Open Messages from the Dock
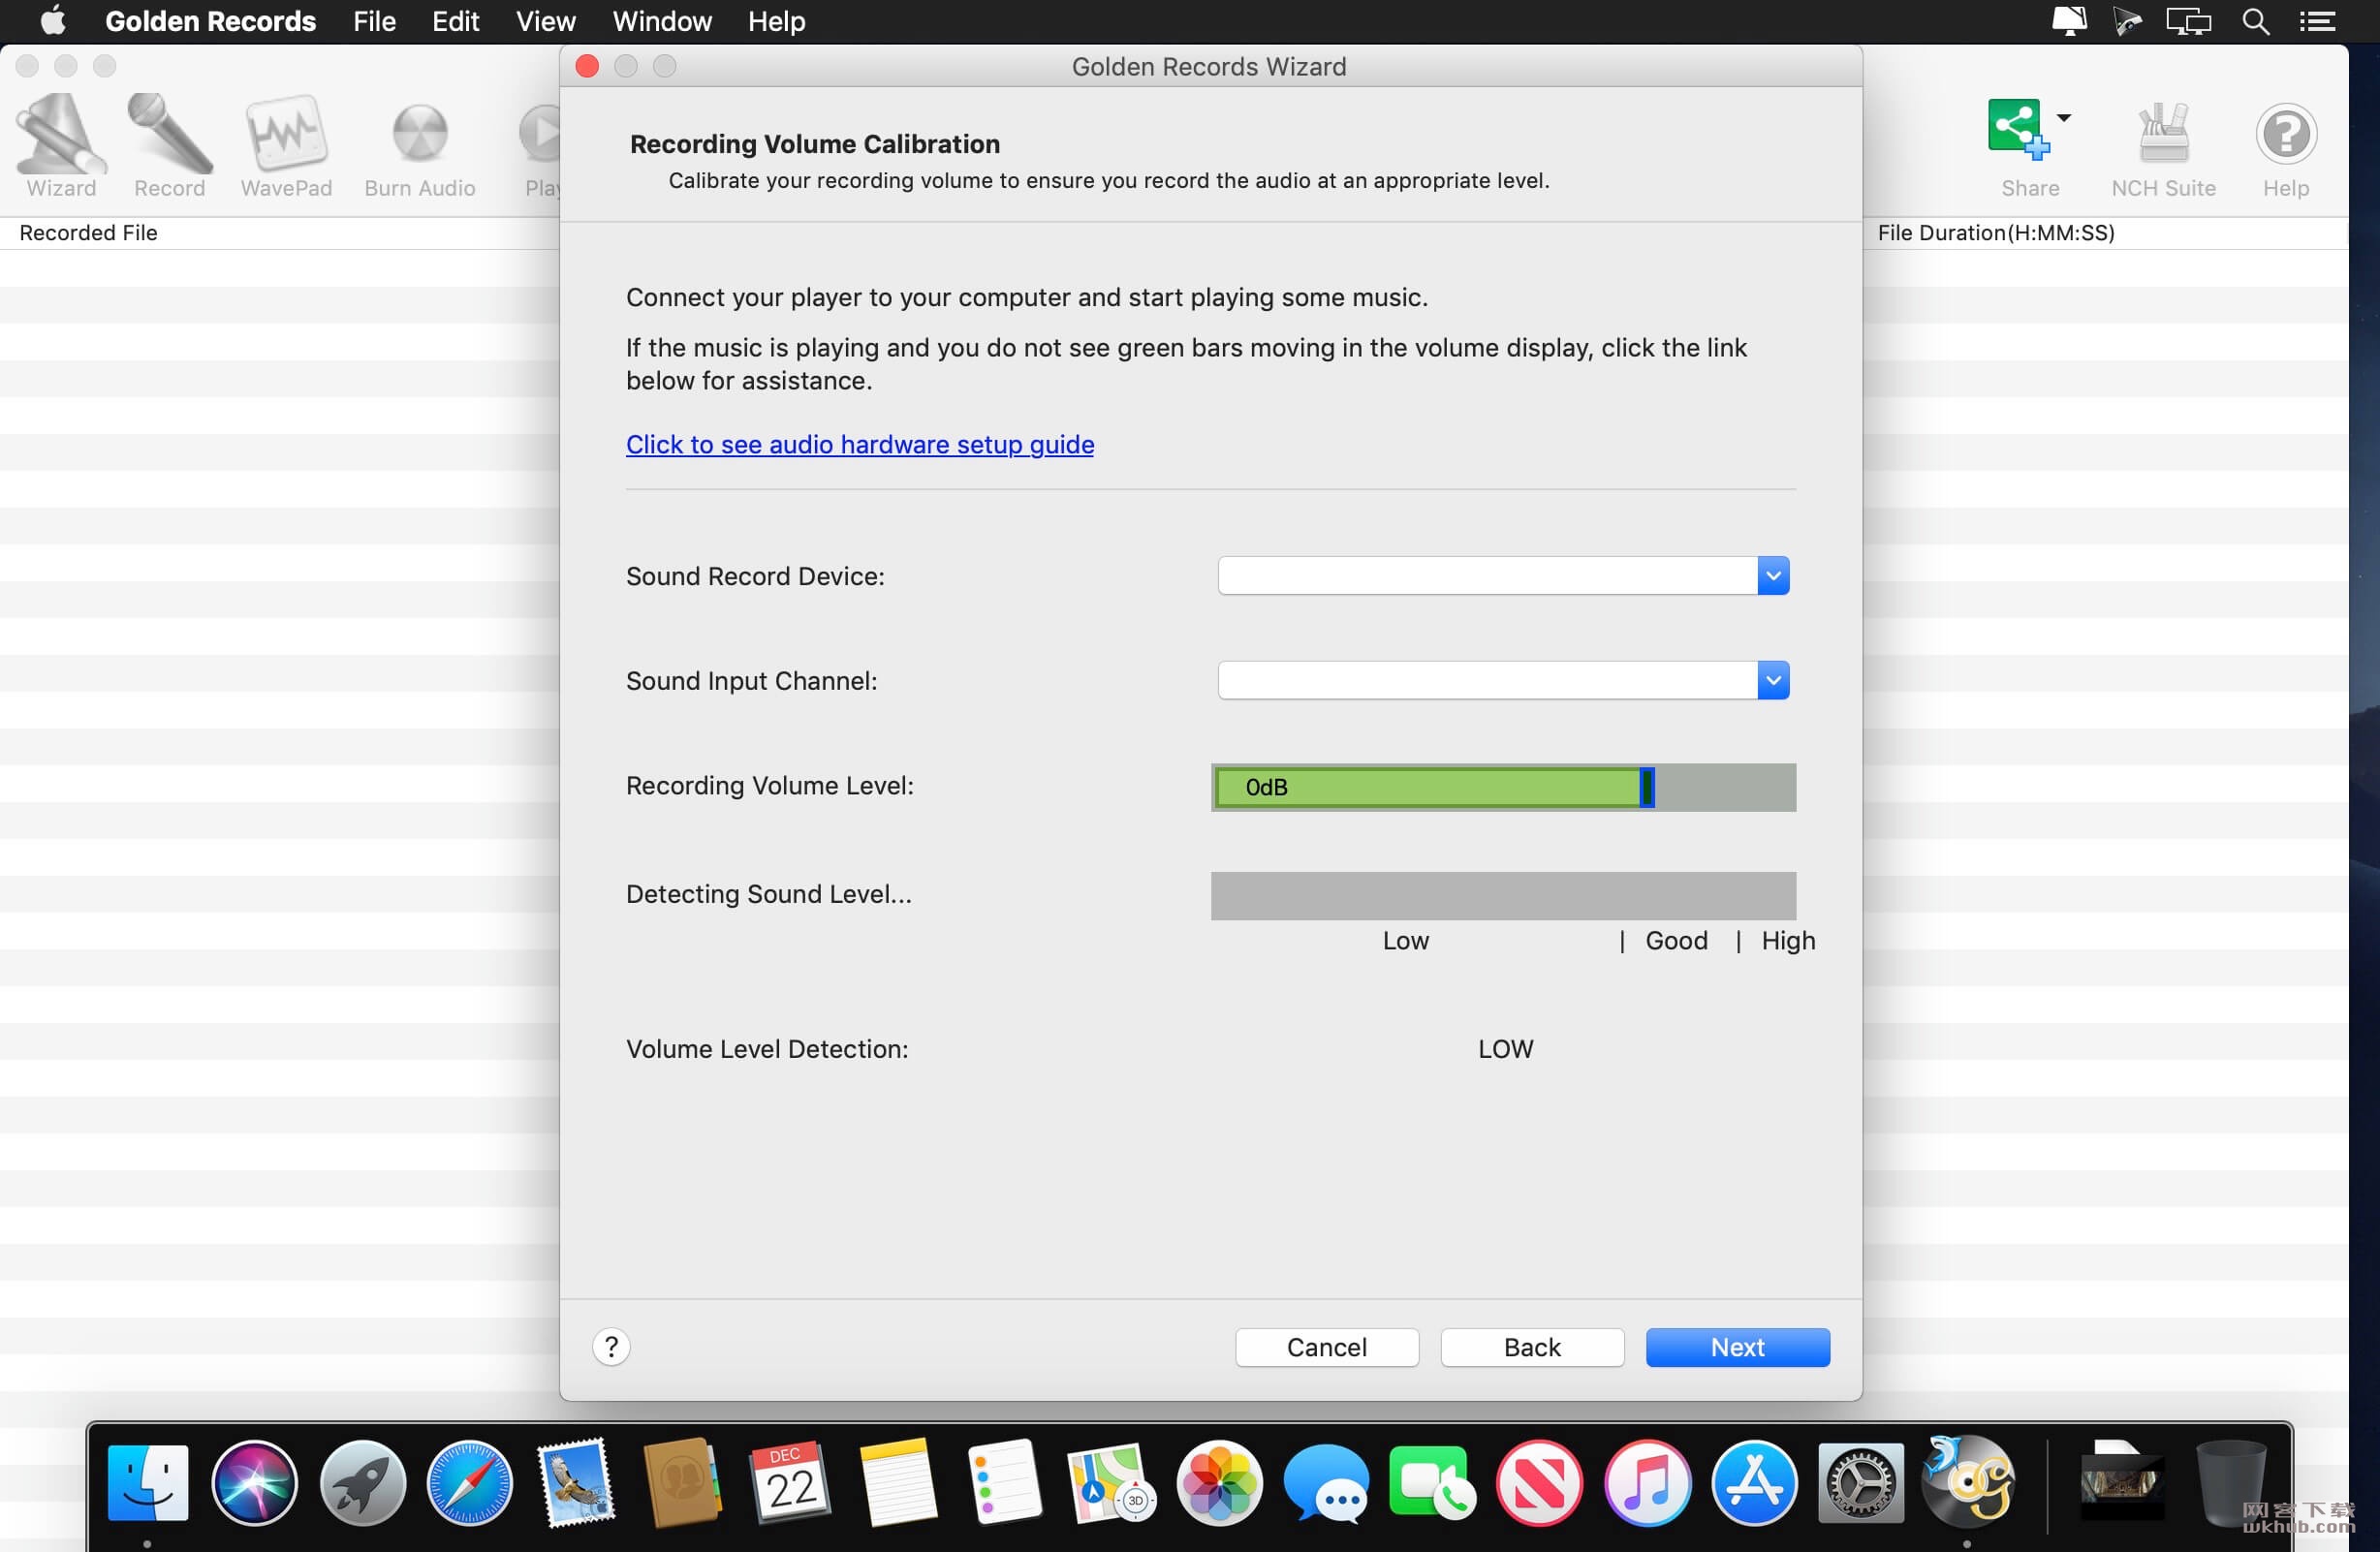This screenshot has height=1552, width=2380. click(x=1326, y=1482)
